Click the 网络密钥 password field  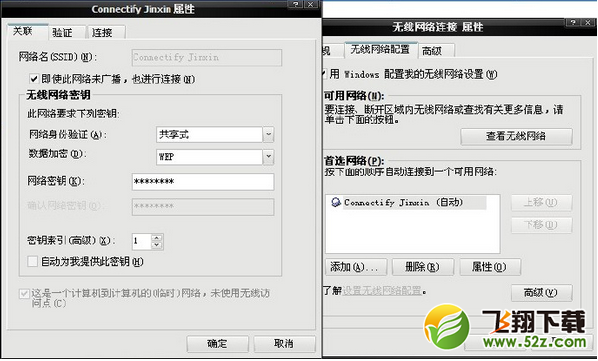203,182
